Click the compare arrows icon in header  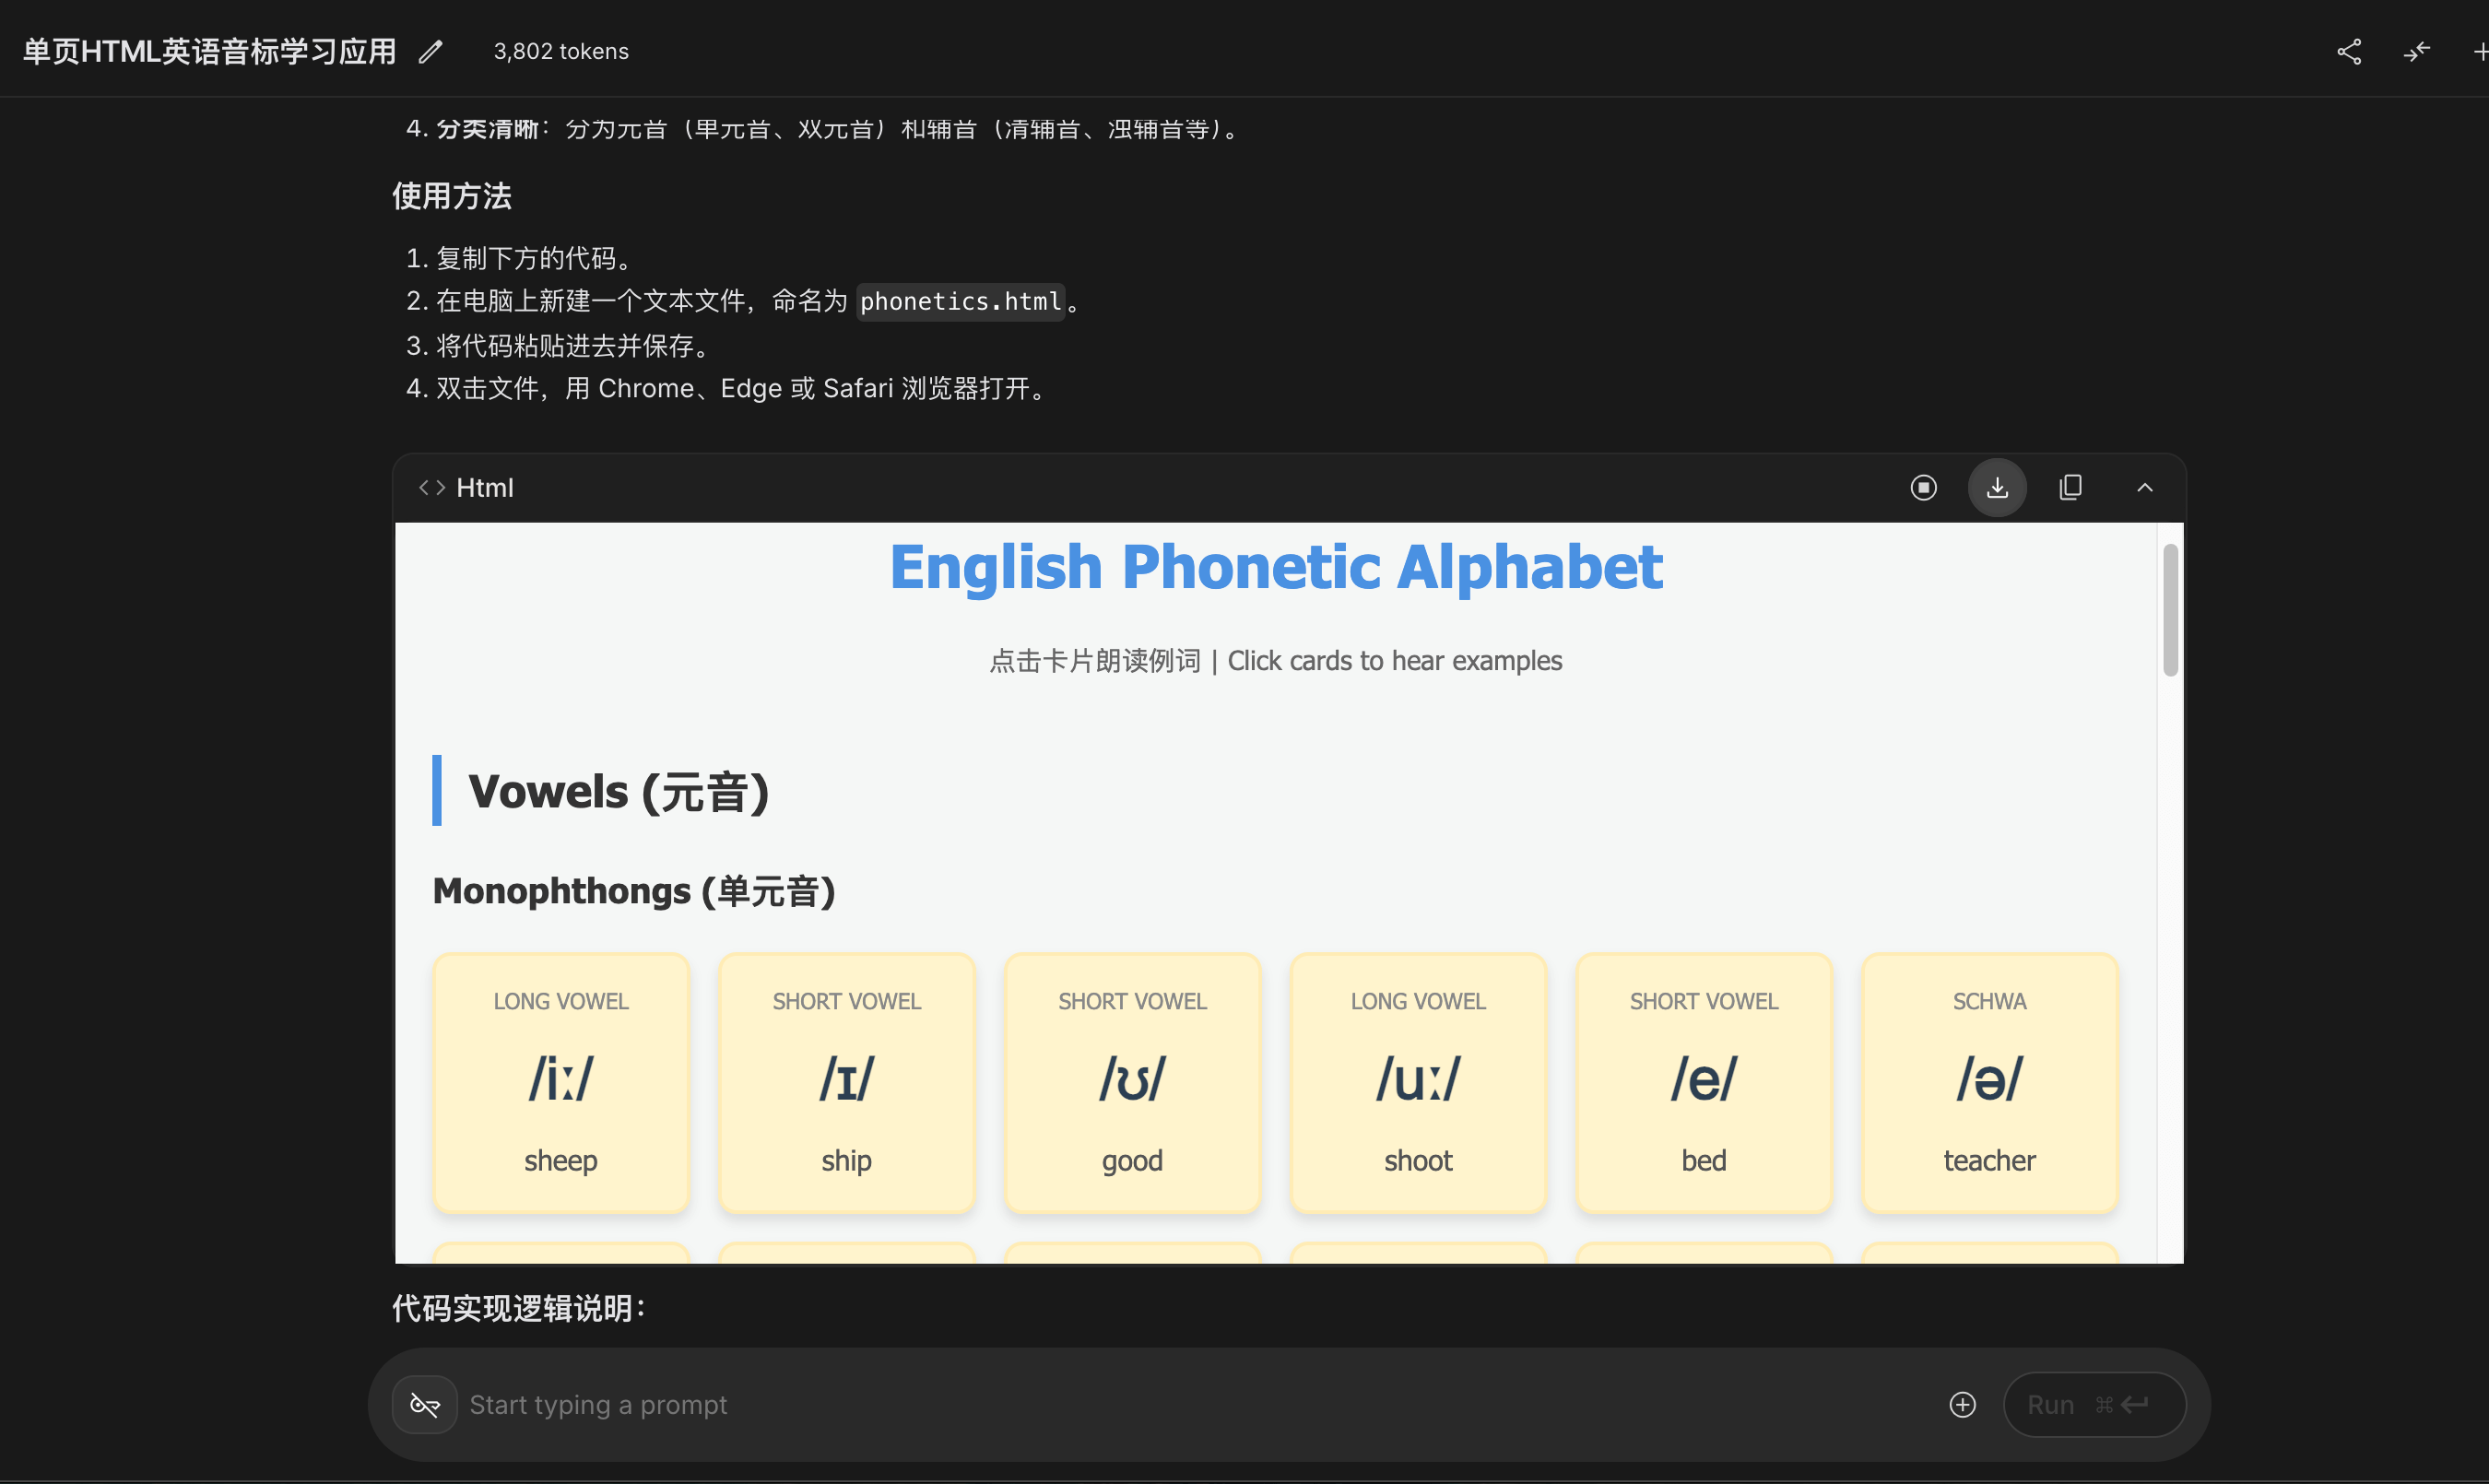(2416, 52)
